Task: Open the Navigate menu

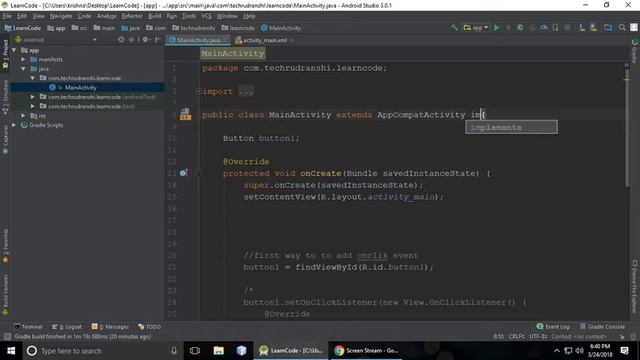Action: click(61, 16)
